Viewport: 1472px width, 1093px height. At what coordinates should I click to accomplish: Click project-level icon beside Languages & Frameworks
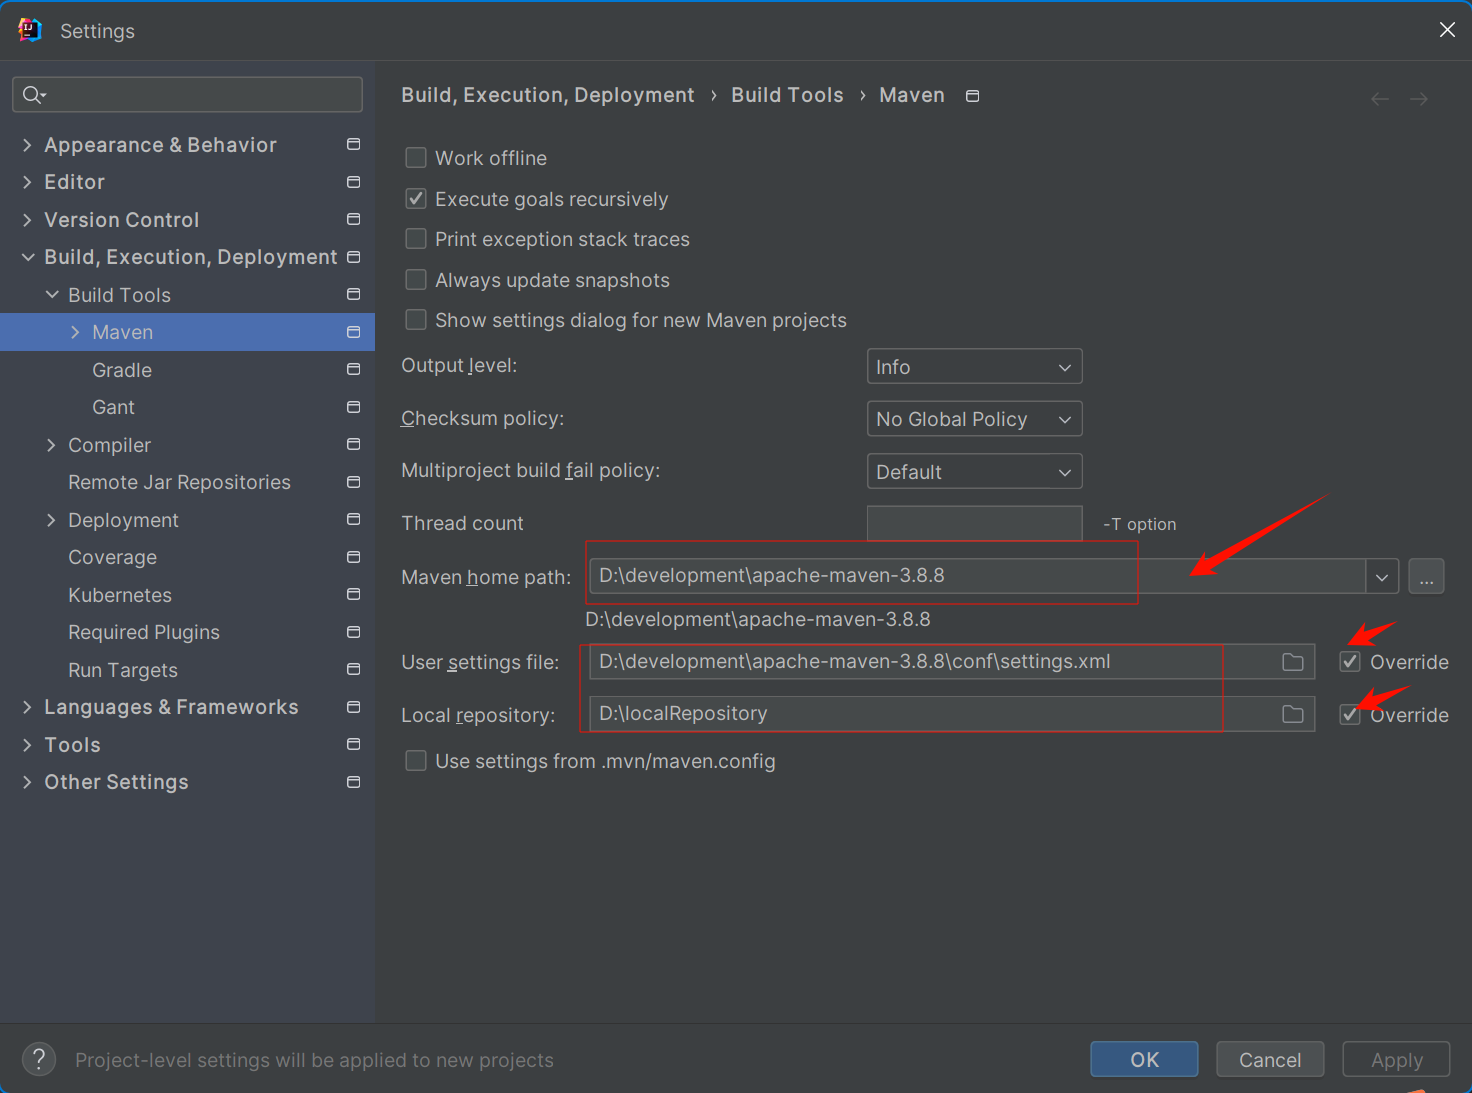tap(353, 707)
